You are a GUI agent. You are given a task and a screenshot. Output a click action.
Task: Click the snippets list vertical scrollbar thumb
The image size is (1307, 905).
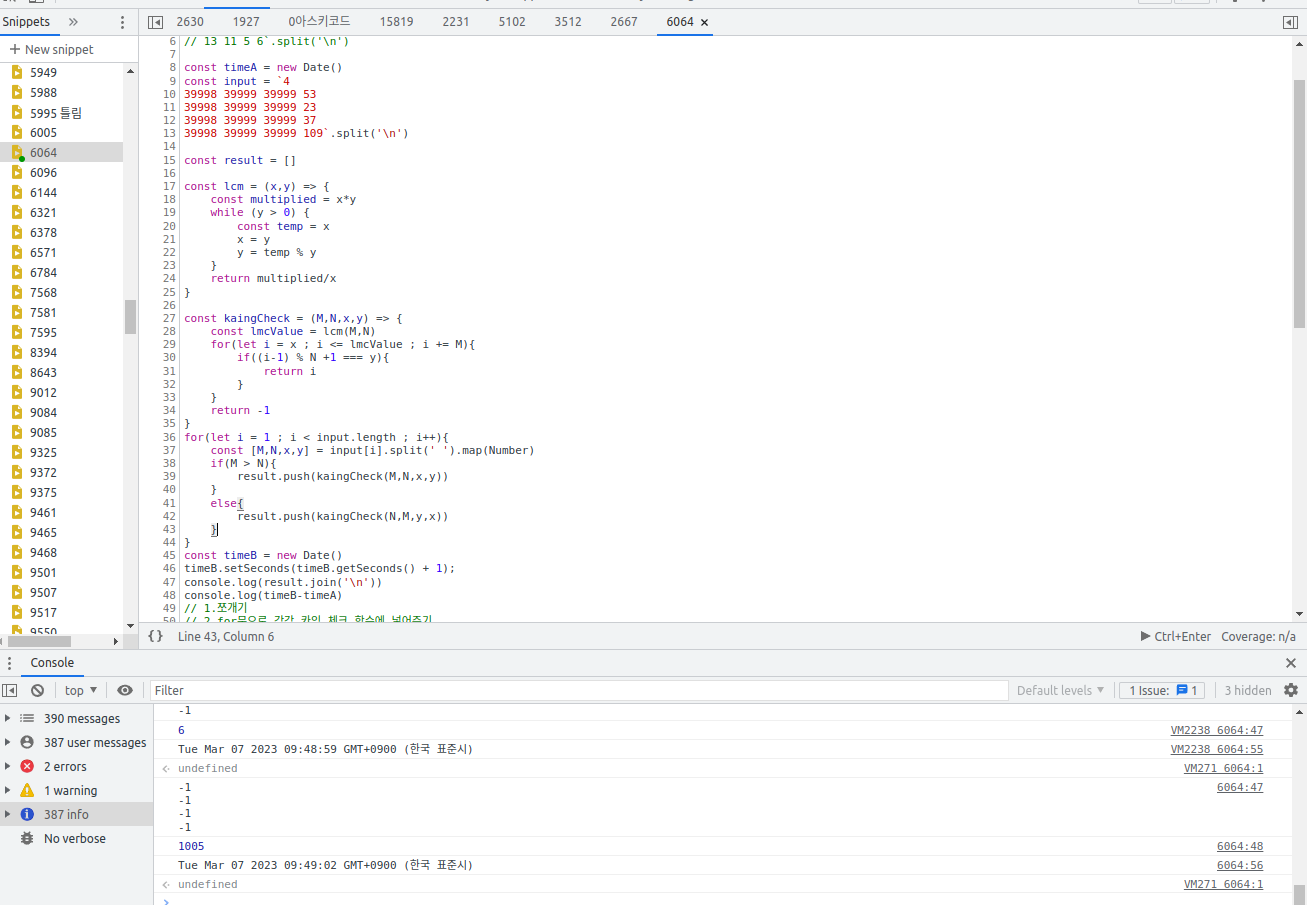[x=130, y=316]
